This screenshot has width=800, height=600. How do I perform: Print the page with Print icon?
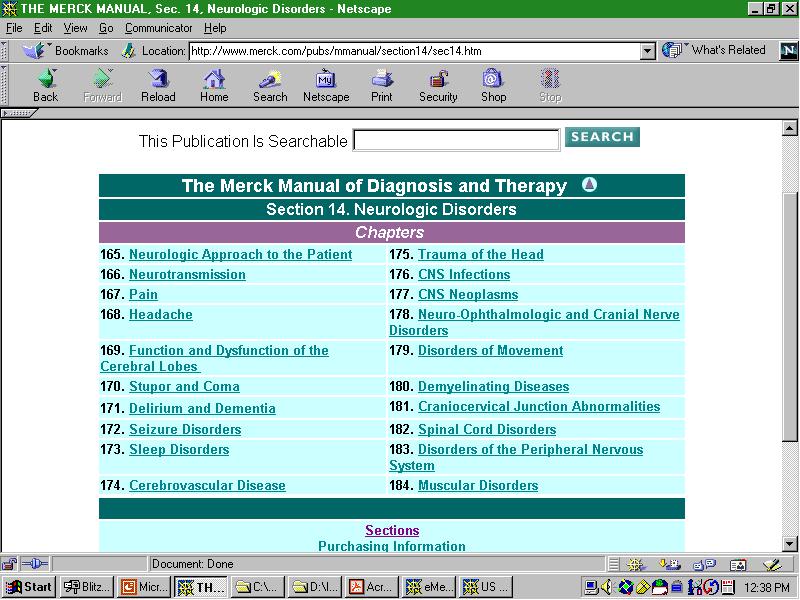(x=382, y=79)
